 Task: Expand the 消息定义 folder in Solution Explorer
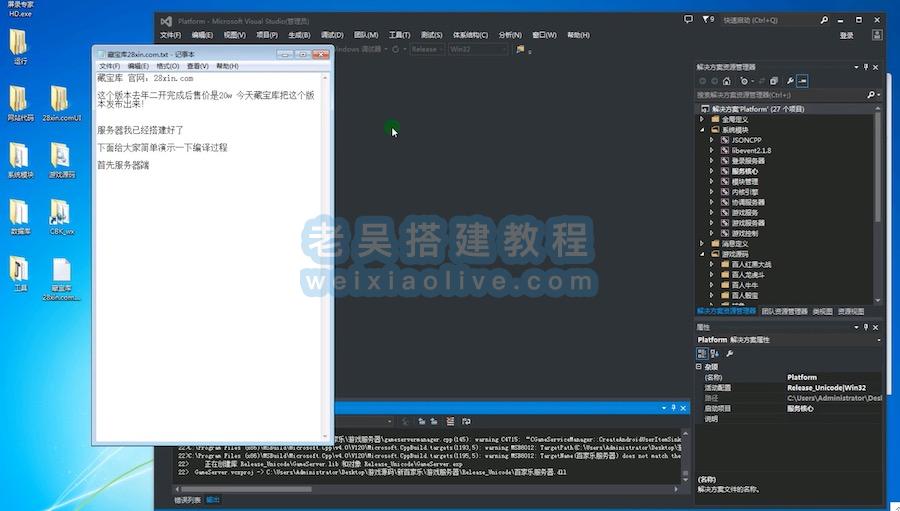coord(701,243)
